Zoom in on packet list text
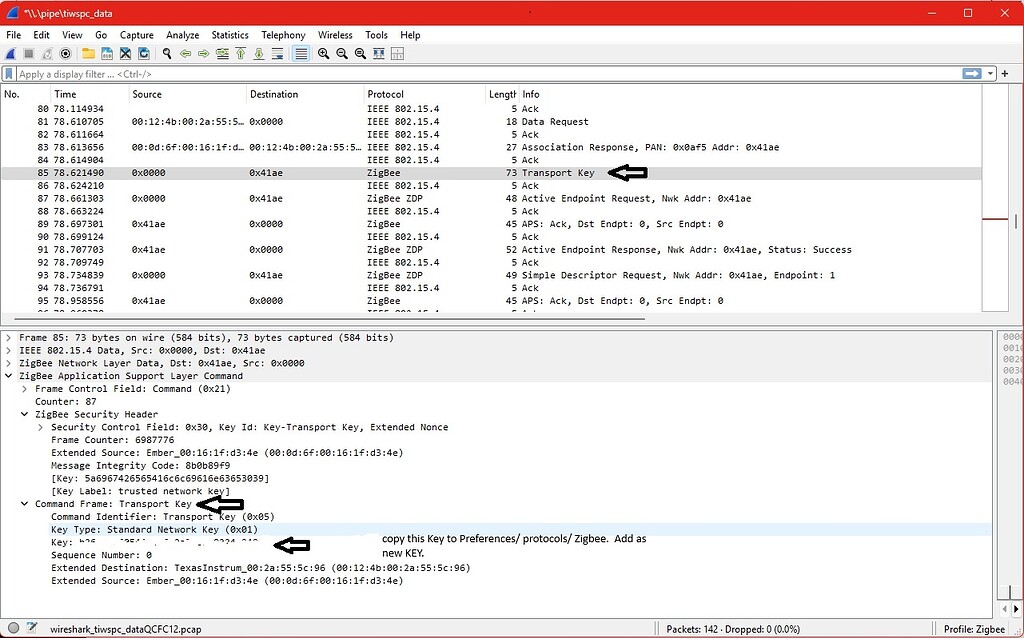Screen dimensions: 1024x638 (324, 53)
